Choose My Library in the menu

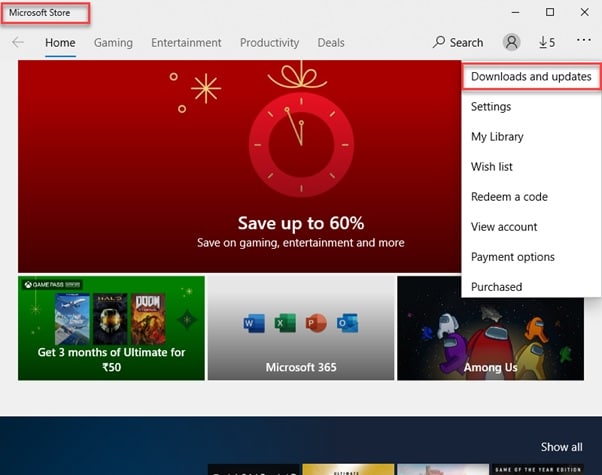click(531, 136)
